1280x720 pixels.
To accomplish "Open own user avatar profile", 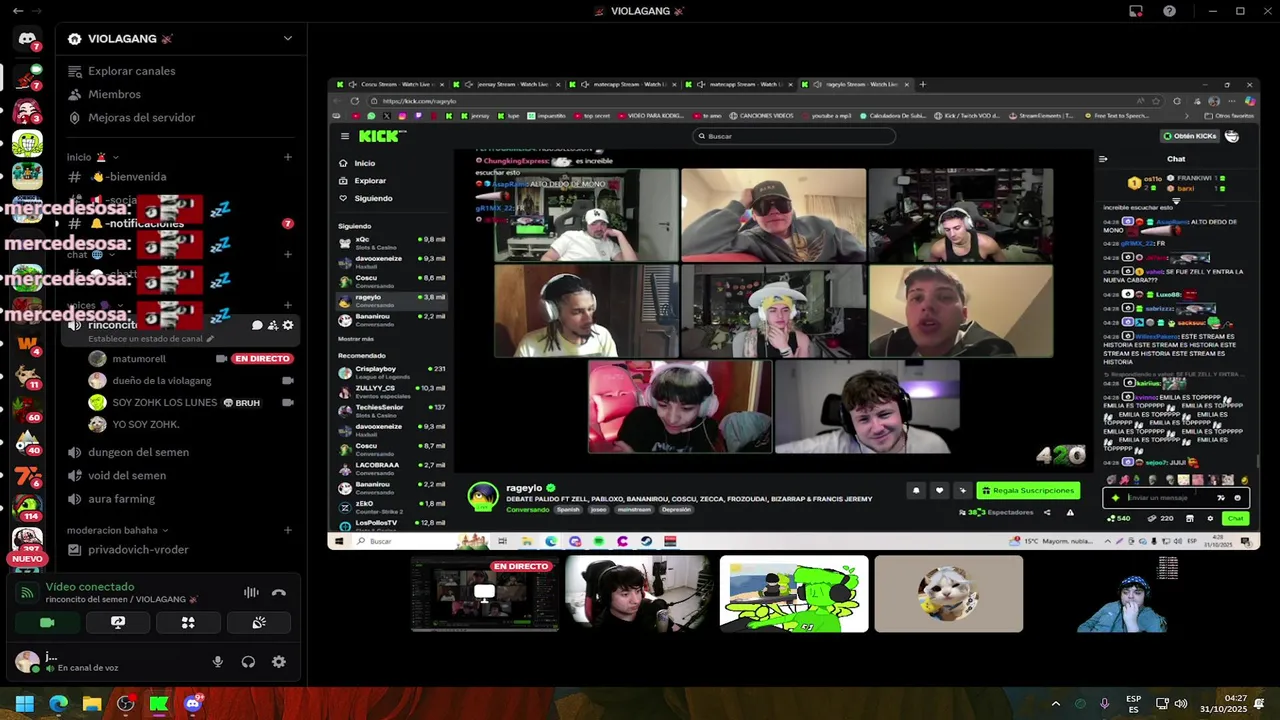I will pos(27,661).
